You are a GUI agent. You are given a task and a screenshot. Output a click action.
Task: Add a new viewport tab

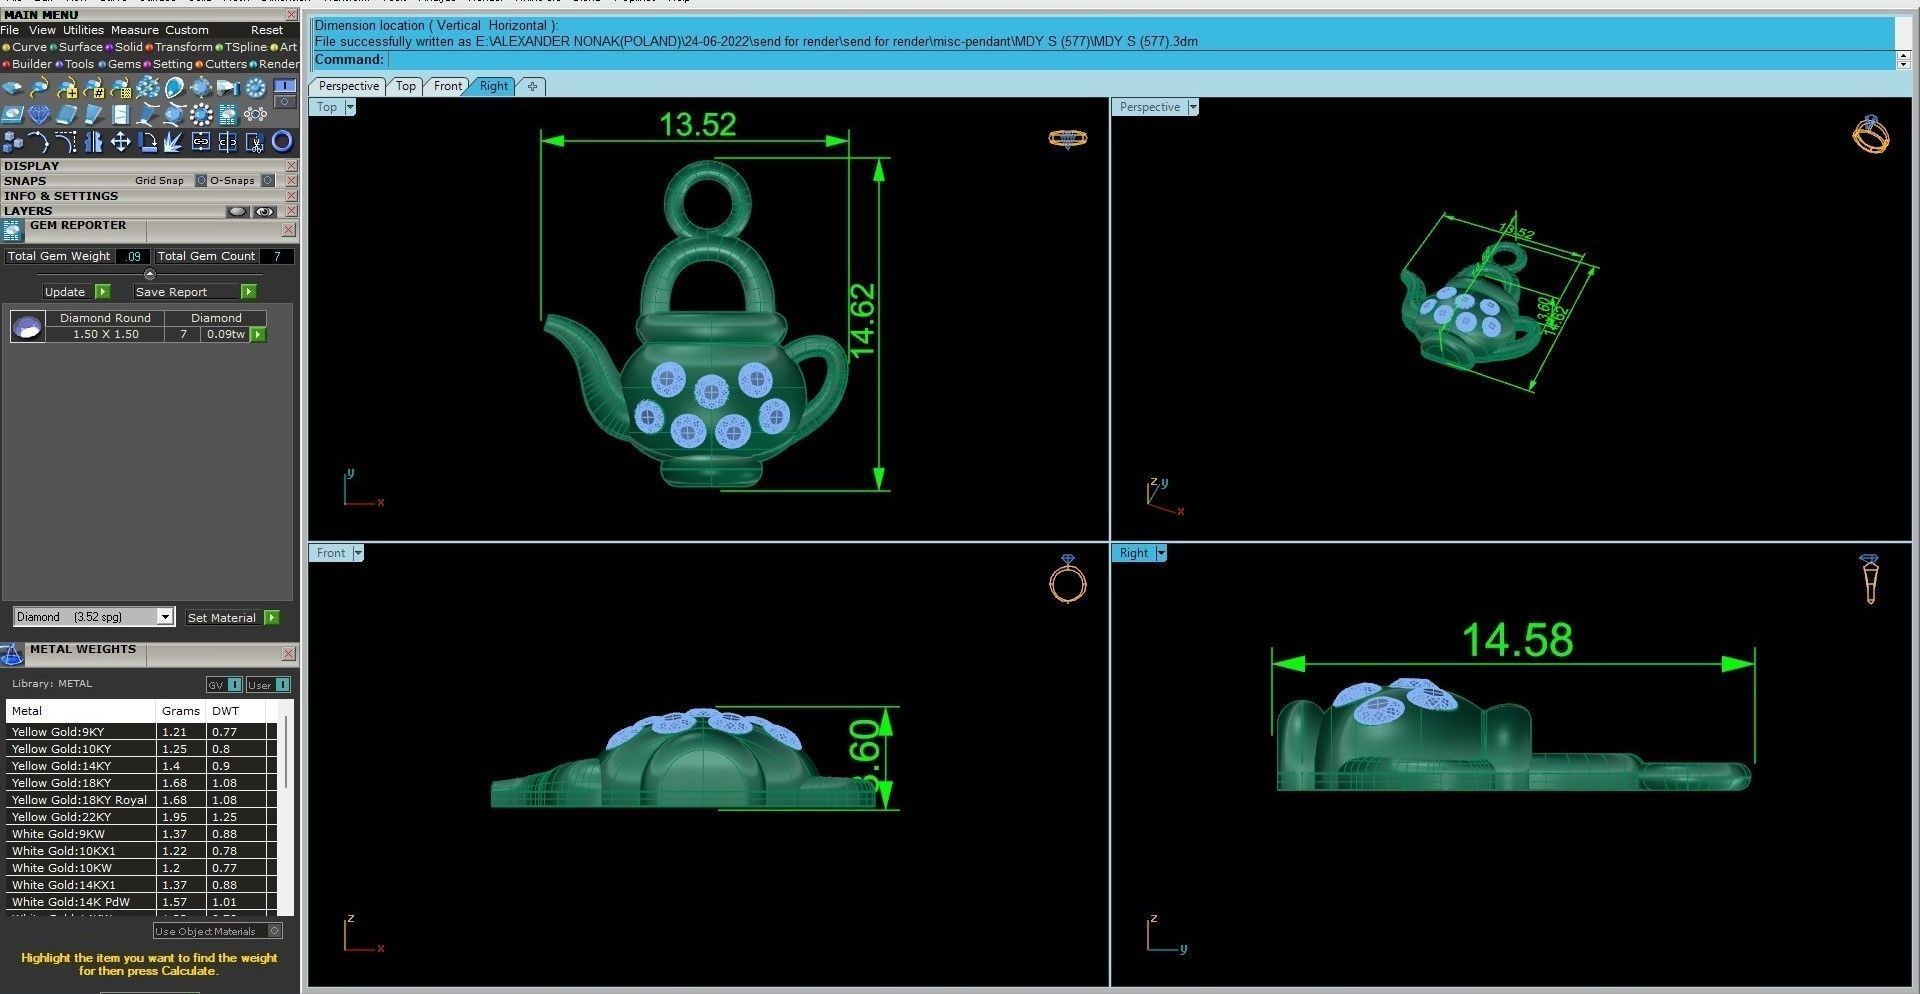point(532,86)
